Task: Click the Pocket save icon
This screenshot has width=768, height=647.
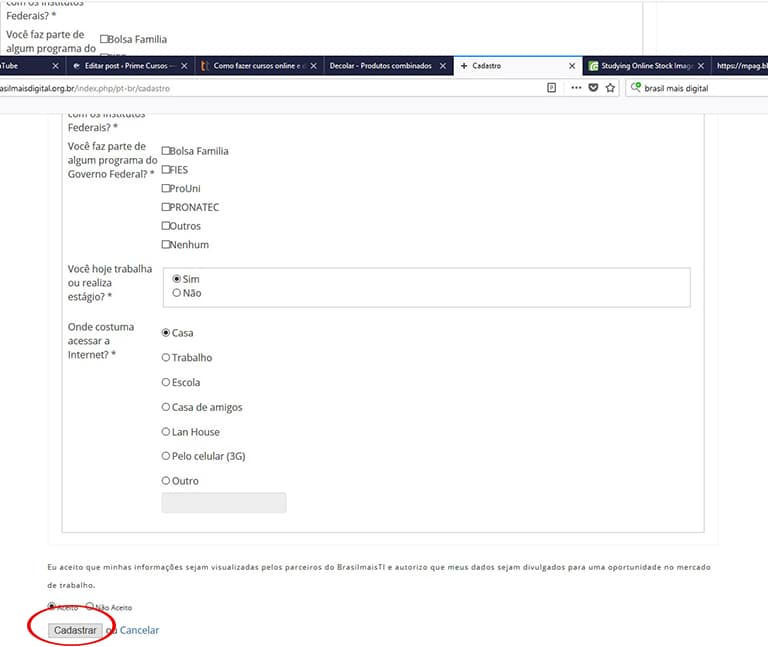Action: (x=593, y=88)
